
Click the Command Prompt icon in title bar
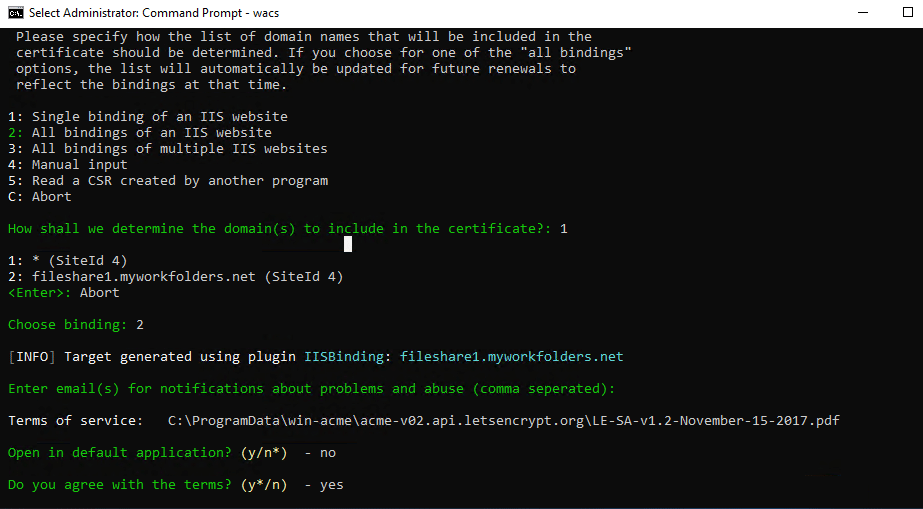(x=16, y=13)
